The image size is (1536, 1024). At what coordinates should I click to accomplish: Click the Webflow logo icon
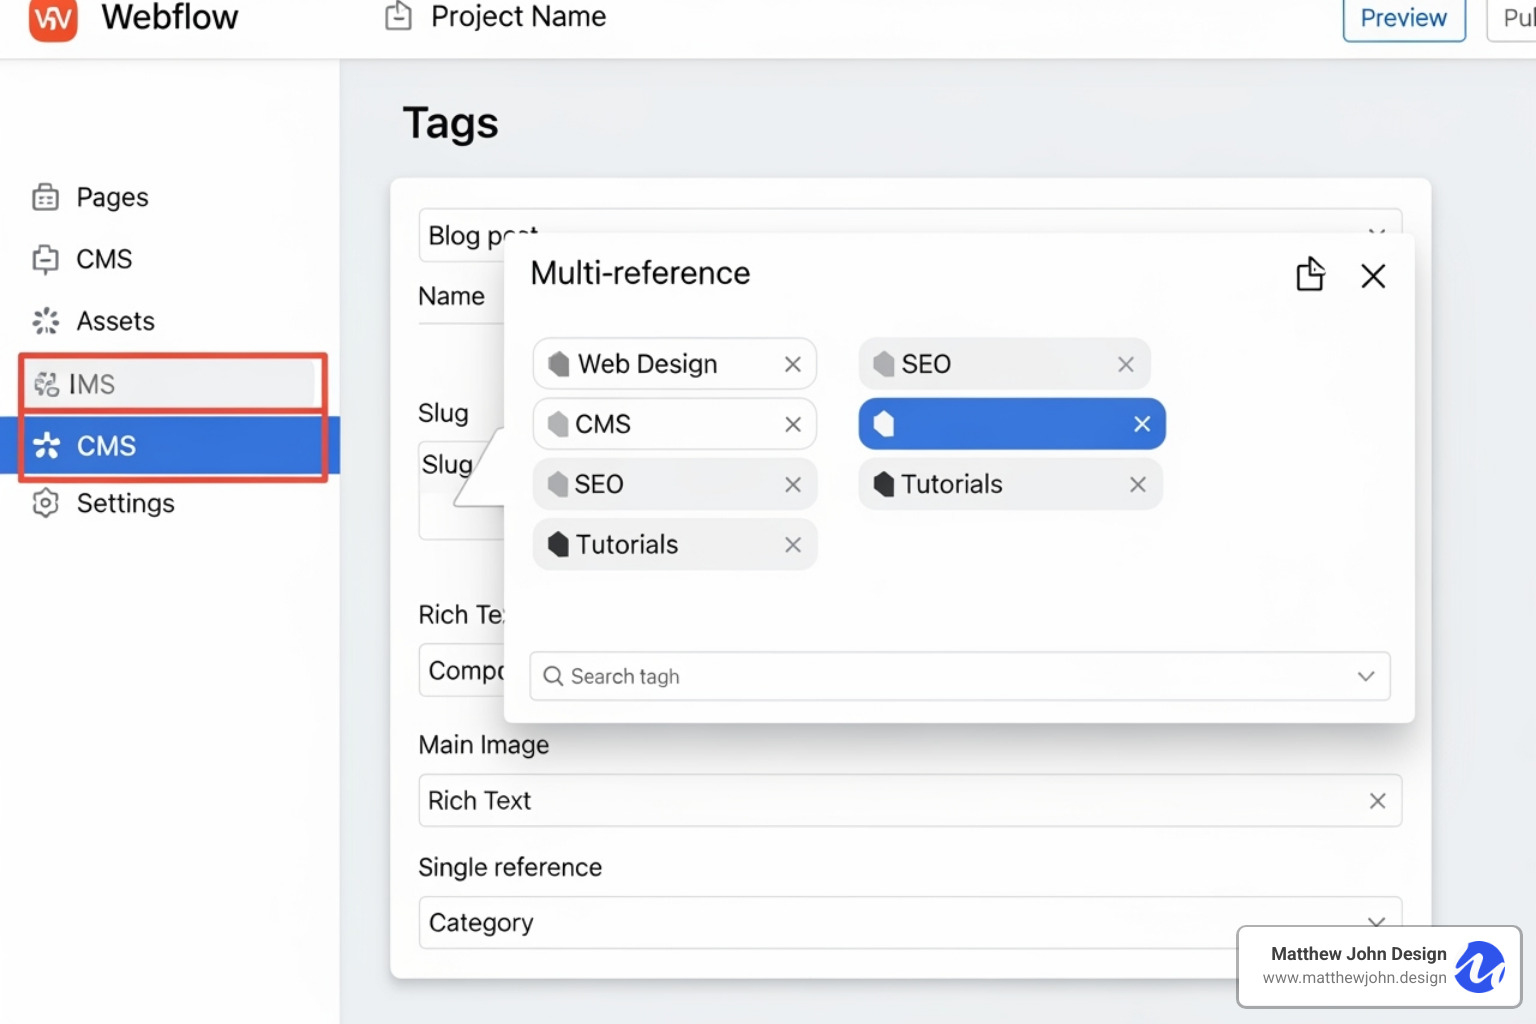click(53, 18)
